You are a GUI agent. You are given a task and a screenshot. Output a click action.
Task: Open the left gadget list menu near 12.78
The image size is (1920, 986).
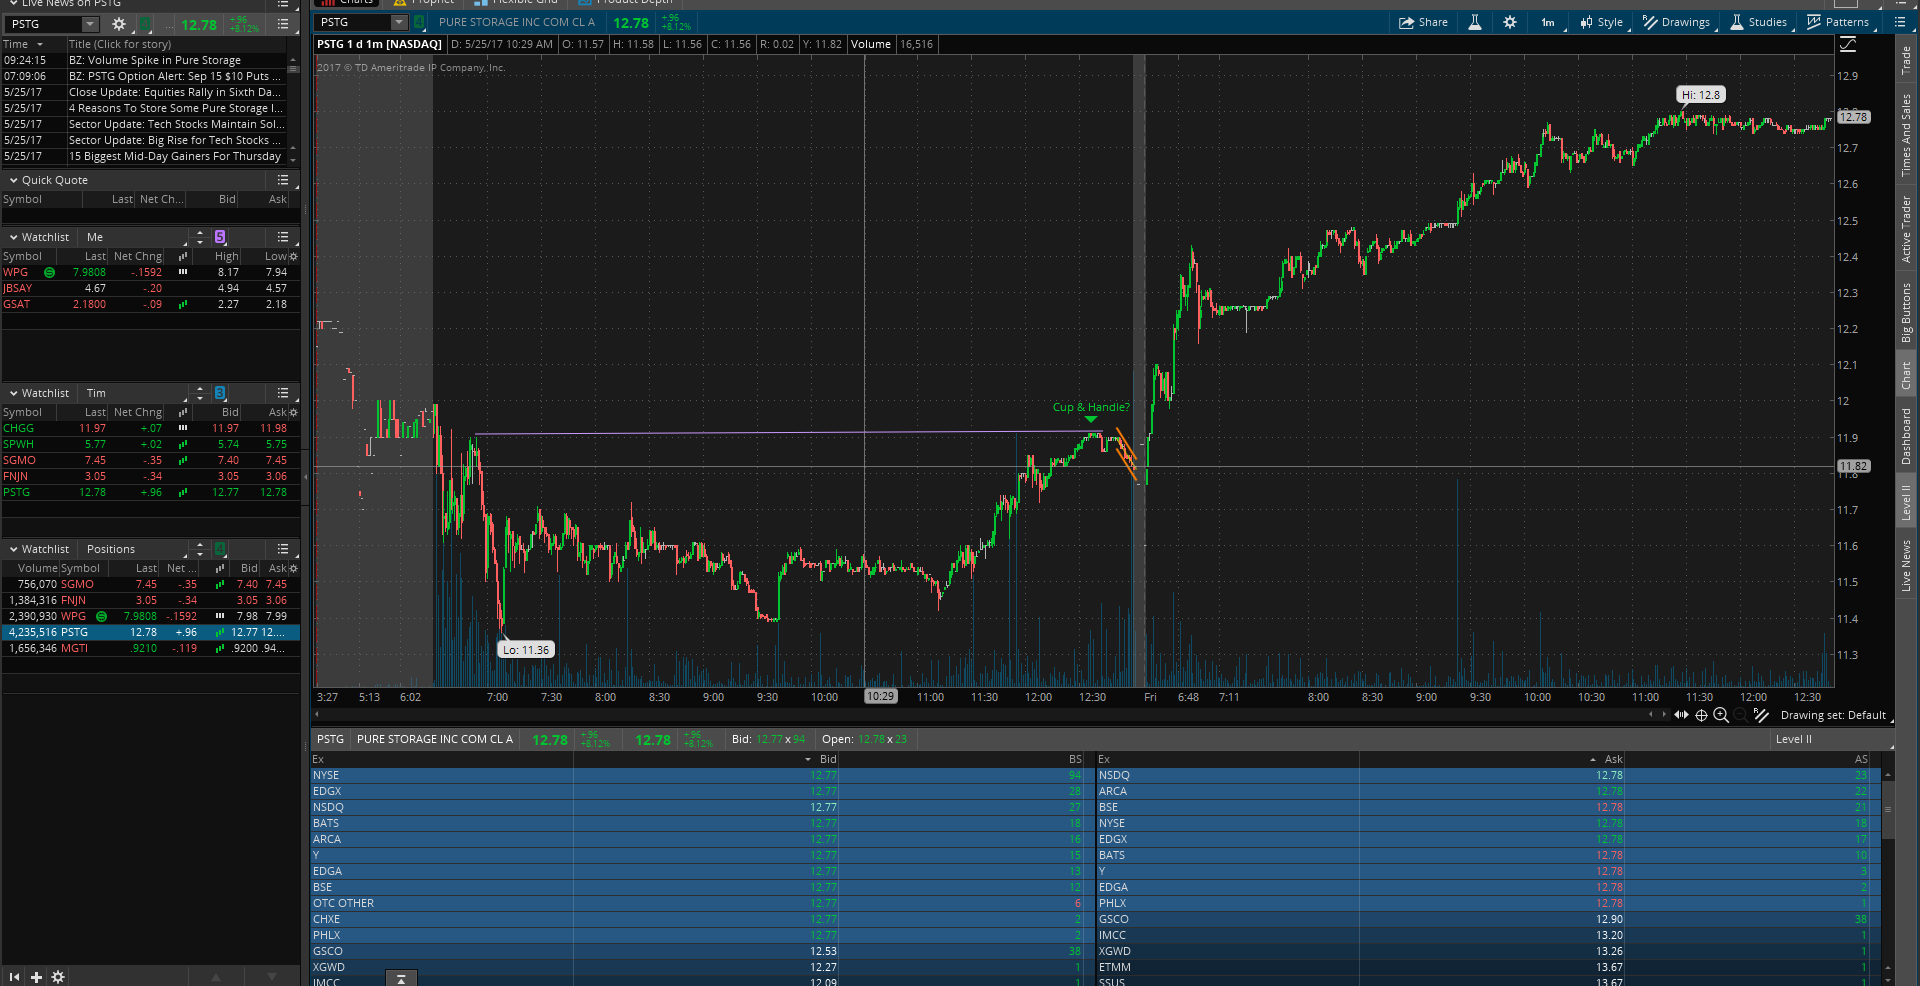pos(283,24)
